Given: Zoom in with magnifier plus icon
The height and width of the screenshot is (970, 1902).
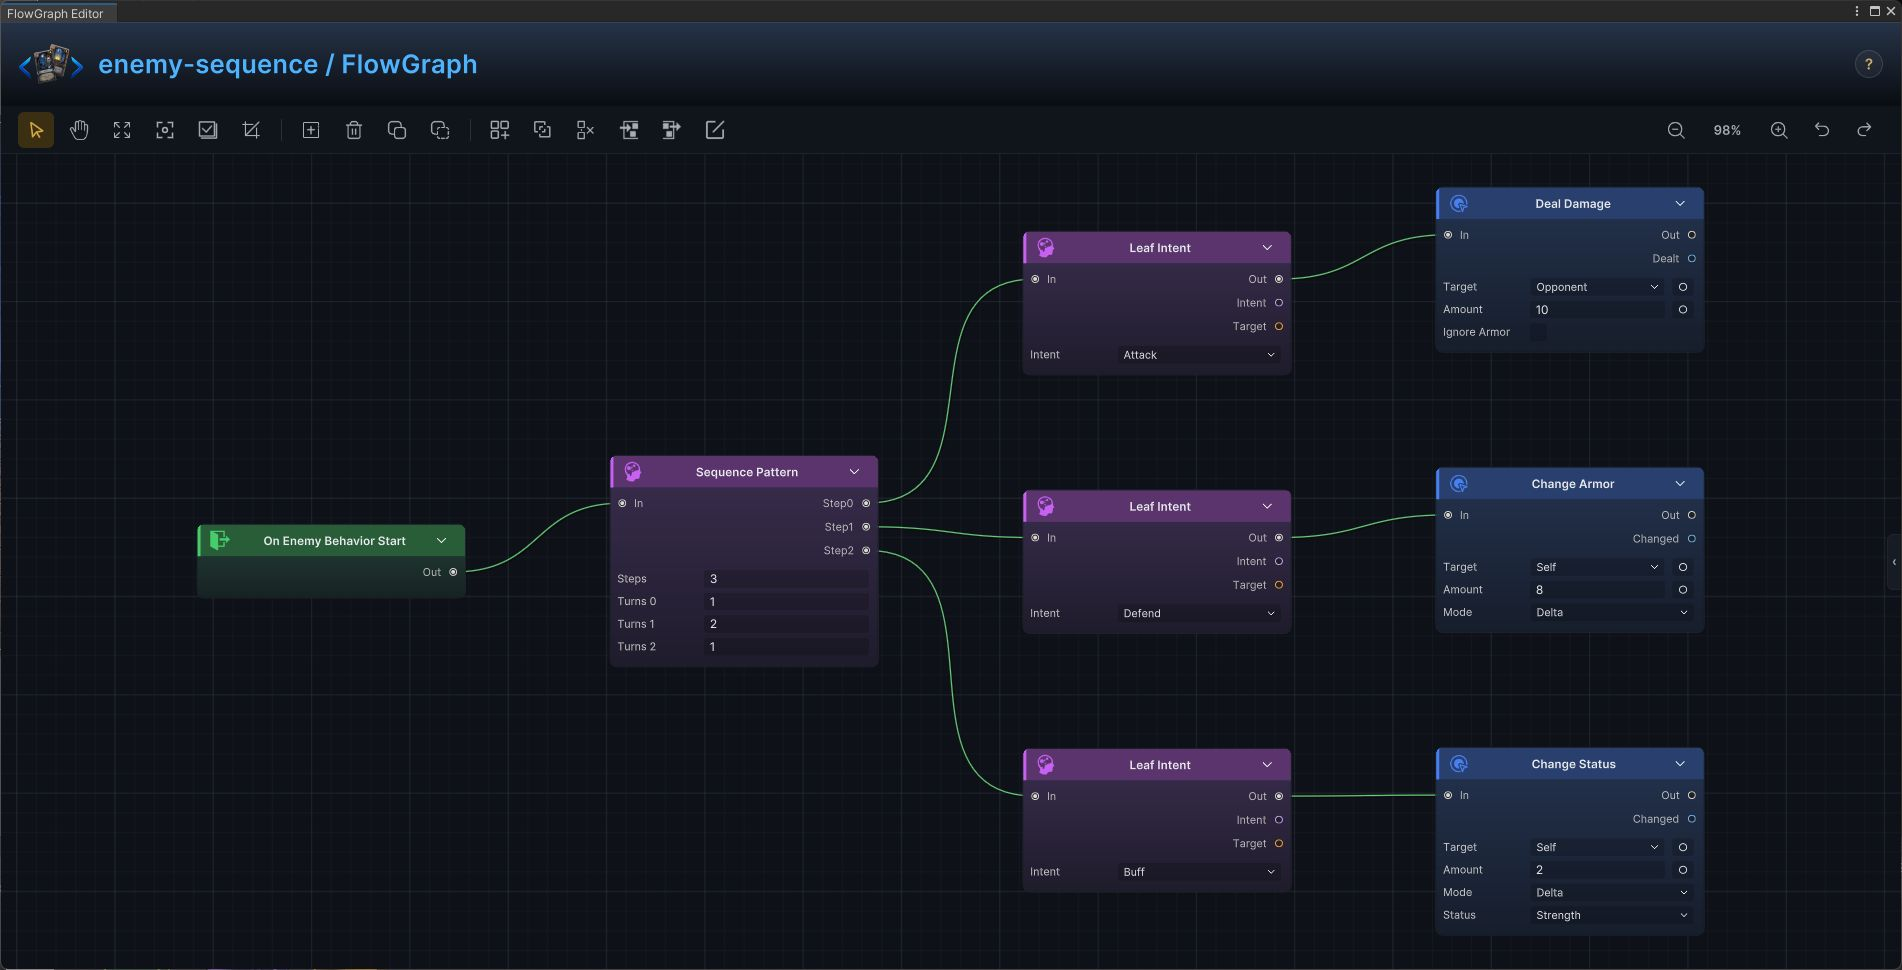Looking at the screenshot, I should (x=1779, y=130).
